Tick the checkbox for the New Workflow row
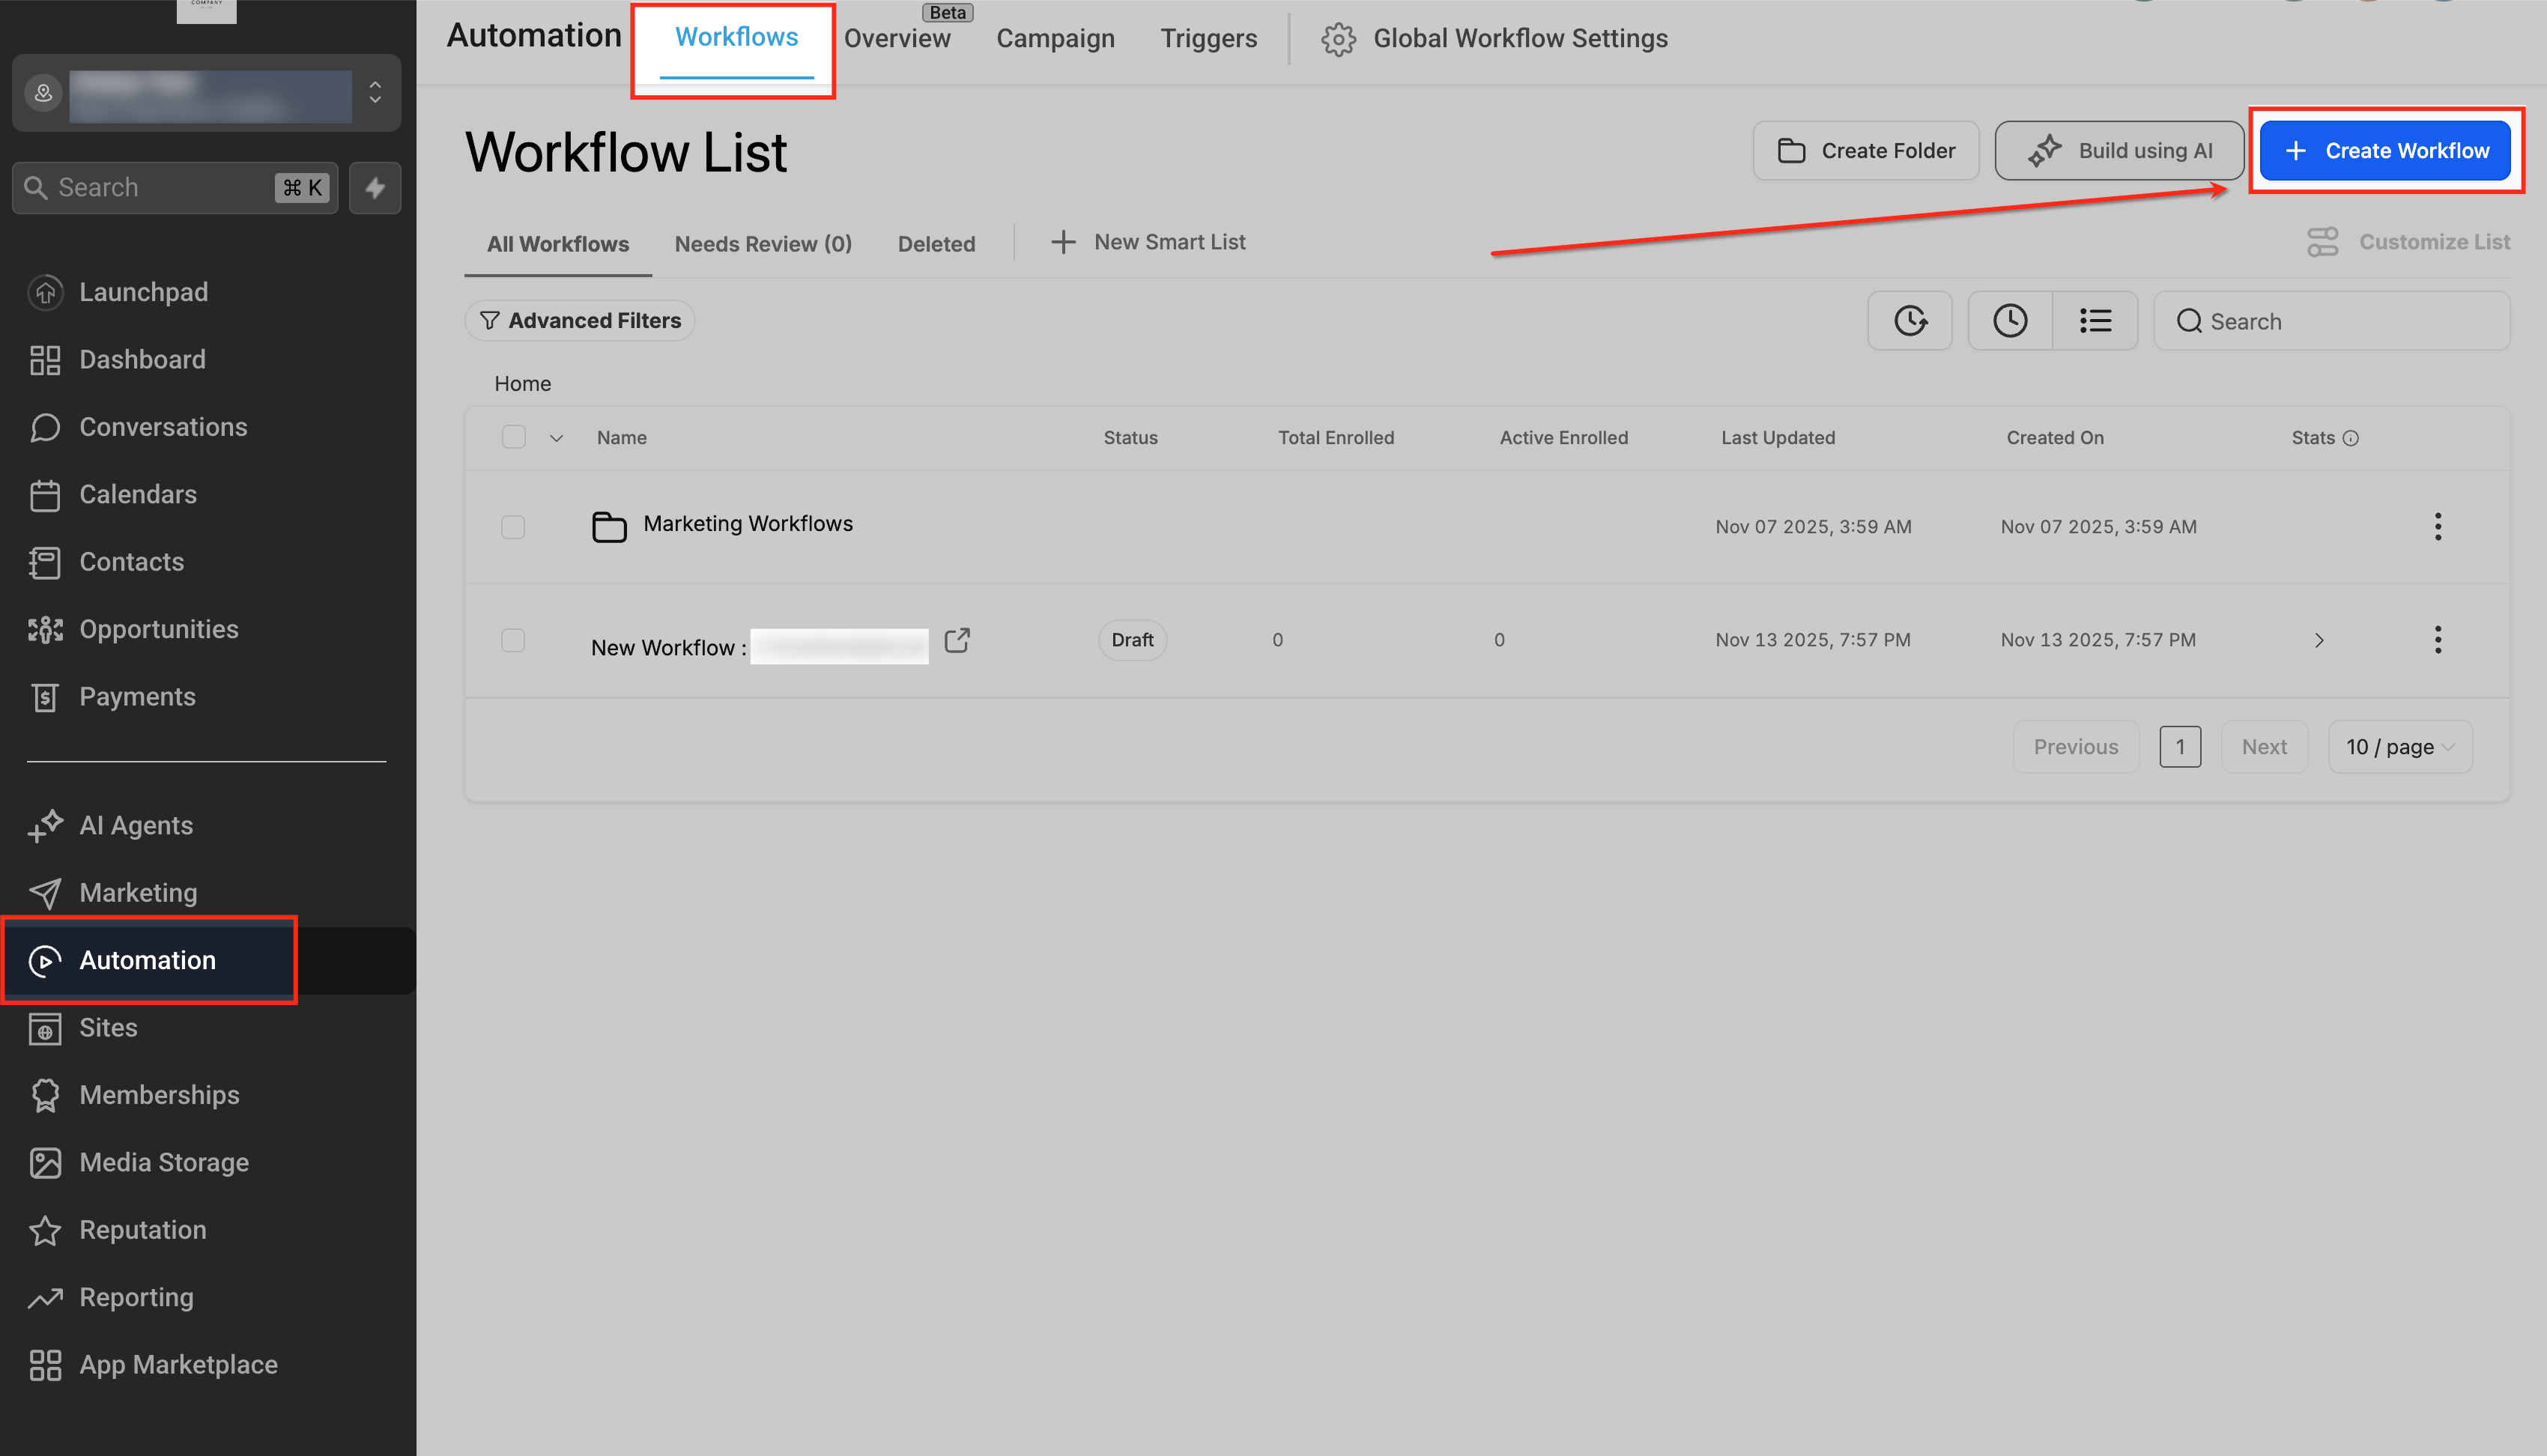The image size is (2547, 1456). (x=513, y=640)
